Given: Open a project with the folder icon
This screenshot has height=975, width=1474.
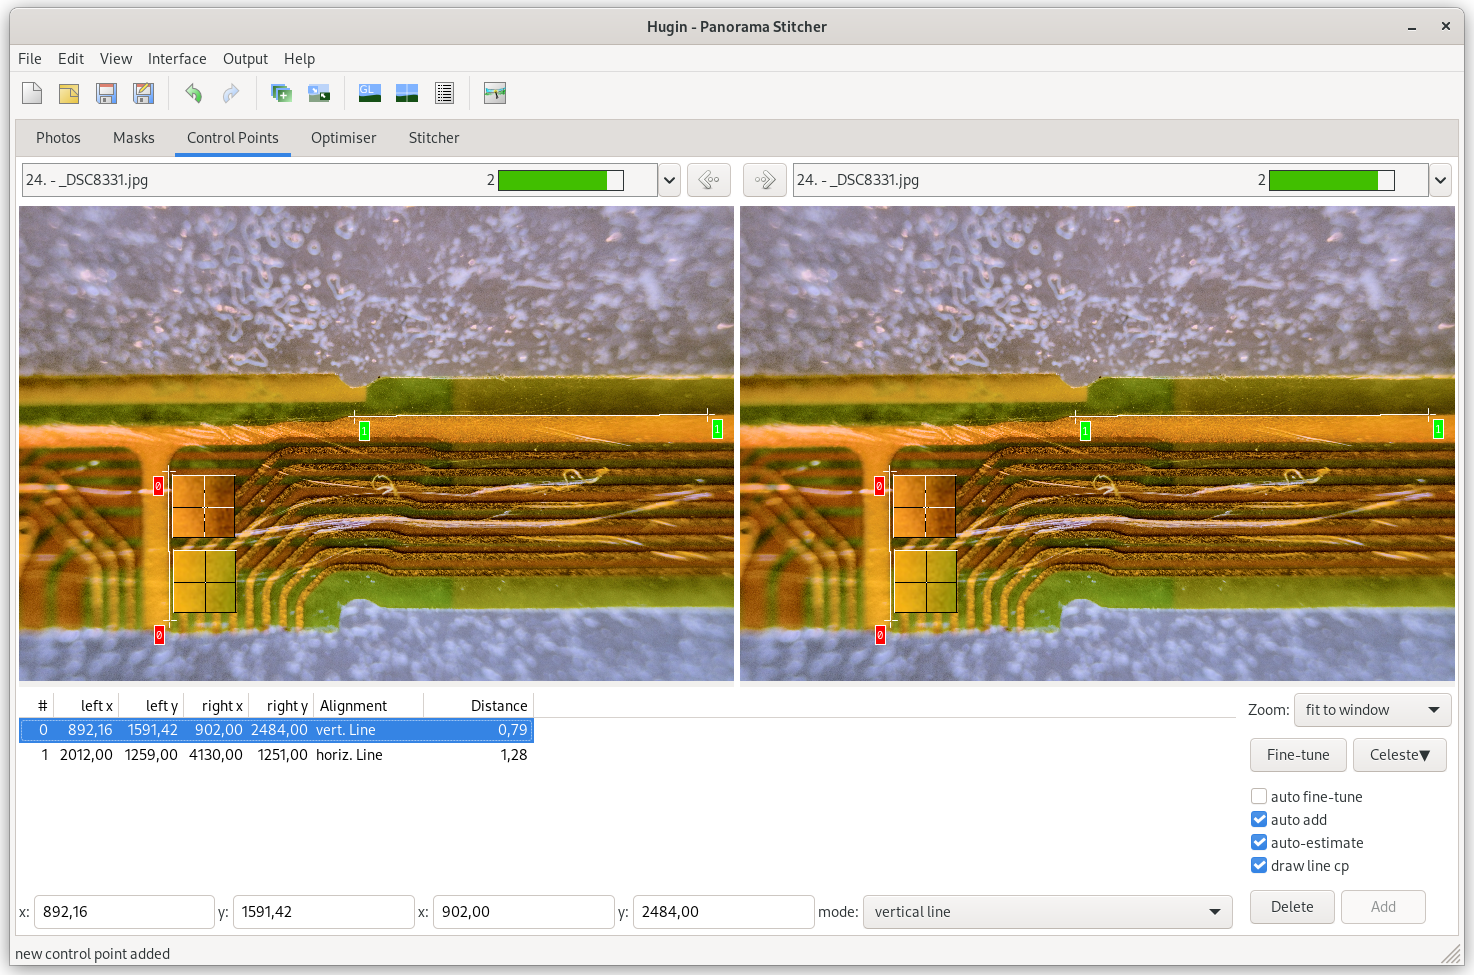Looking at the screenshot, I should (69, 93).
